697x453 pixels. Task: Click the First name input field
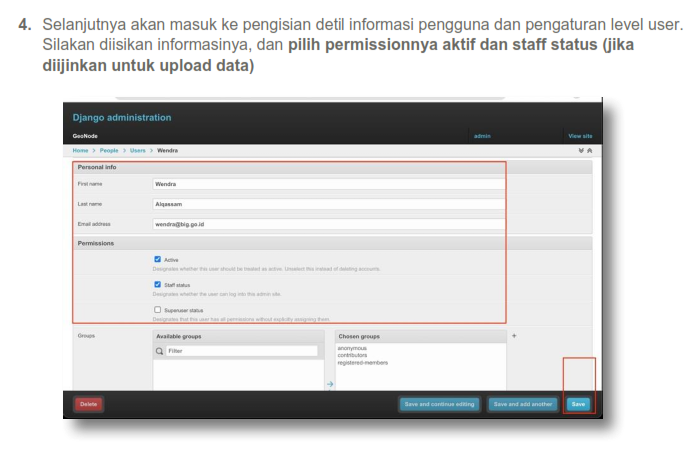(x=328, y=184)
